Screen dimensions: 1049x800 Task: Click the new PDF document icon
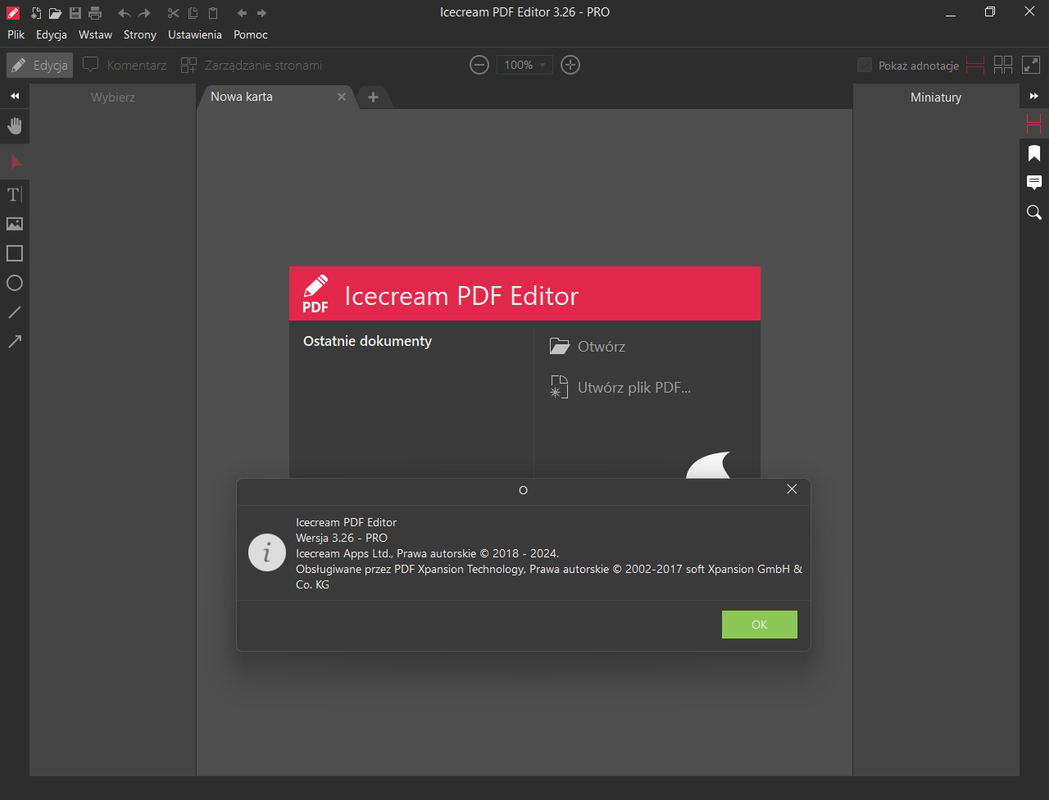35,13
